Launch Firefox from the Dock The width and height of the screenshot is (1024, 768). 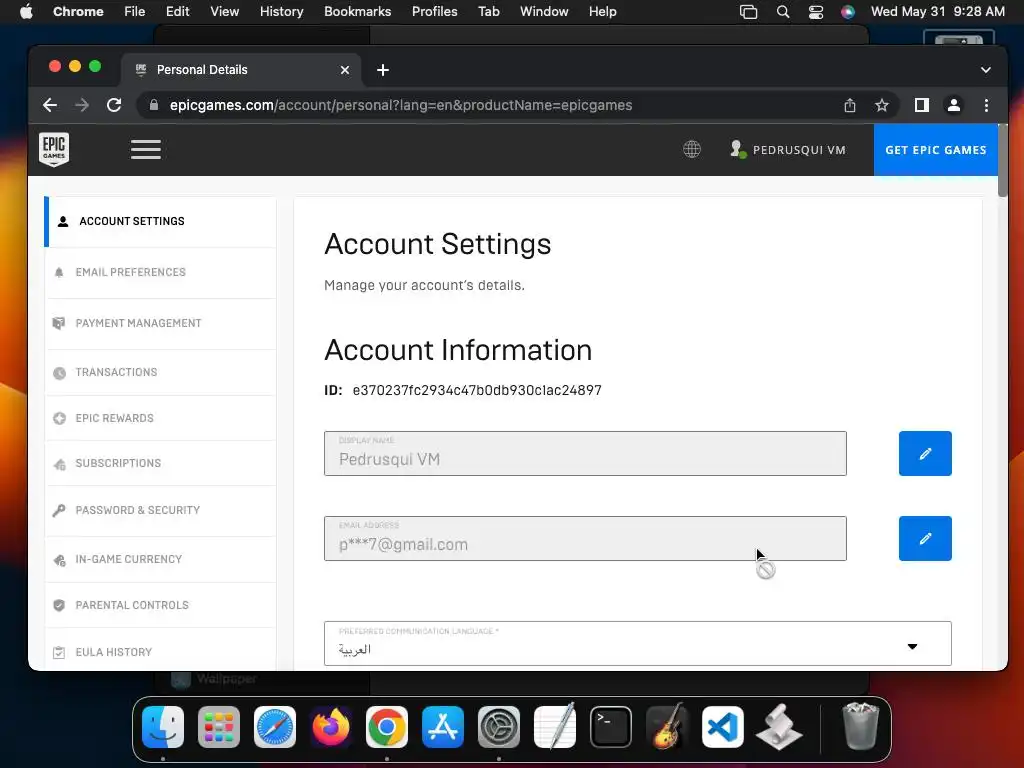[x=331, y=726]
